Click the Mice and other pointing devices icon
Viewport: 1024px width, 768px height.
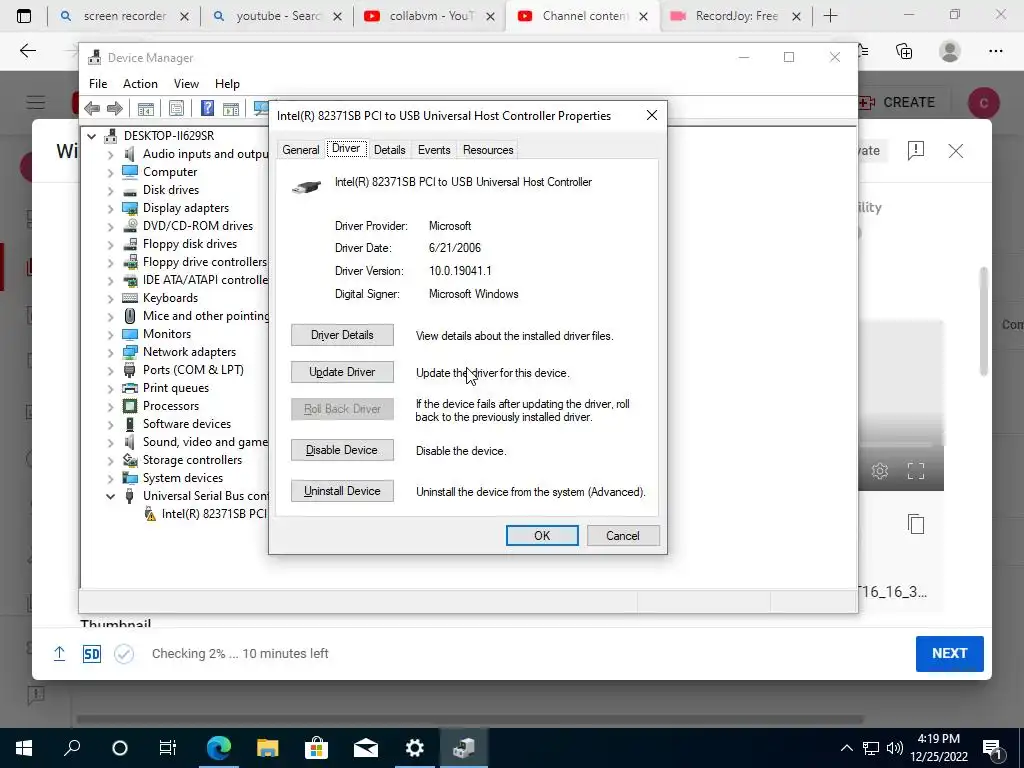[130, 316]
